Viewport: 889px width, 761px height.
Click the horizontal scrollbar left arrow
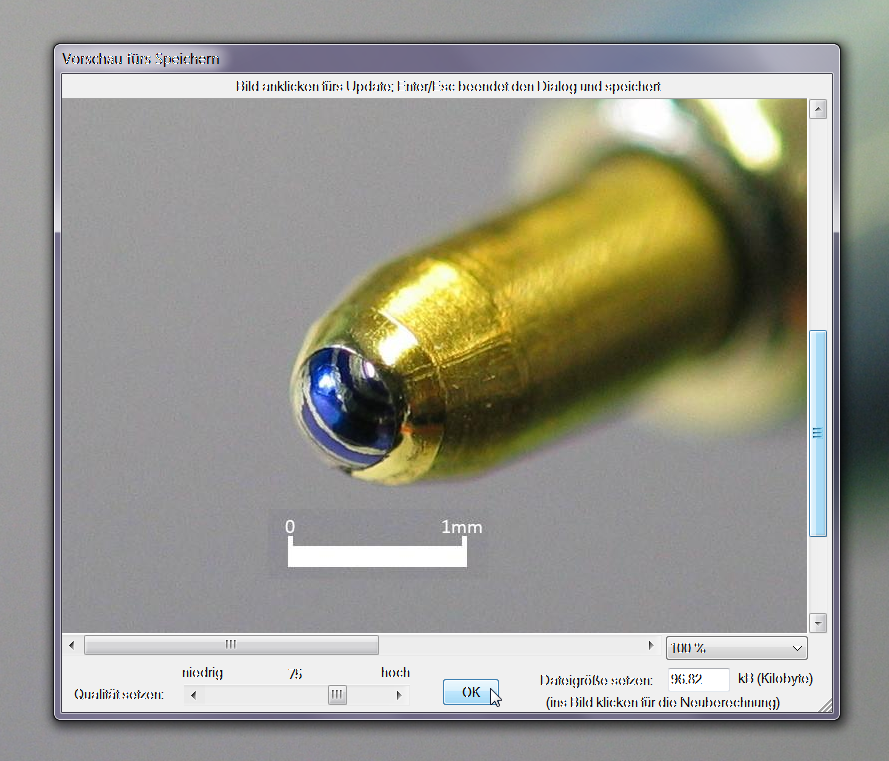point(71,645)
